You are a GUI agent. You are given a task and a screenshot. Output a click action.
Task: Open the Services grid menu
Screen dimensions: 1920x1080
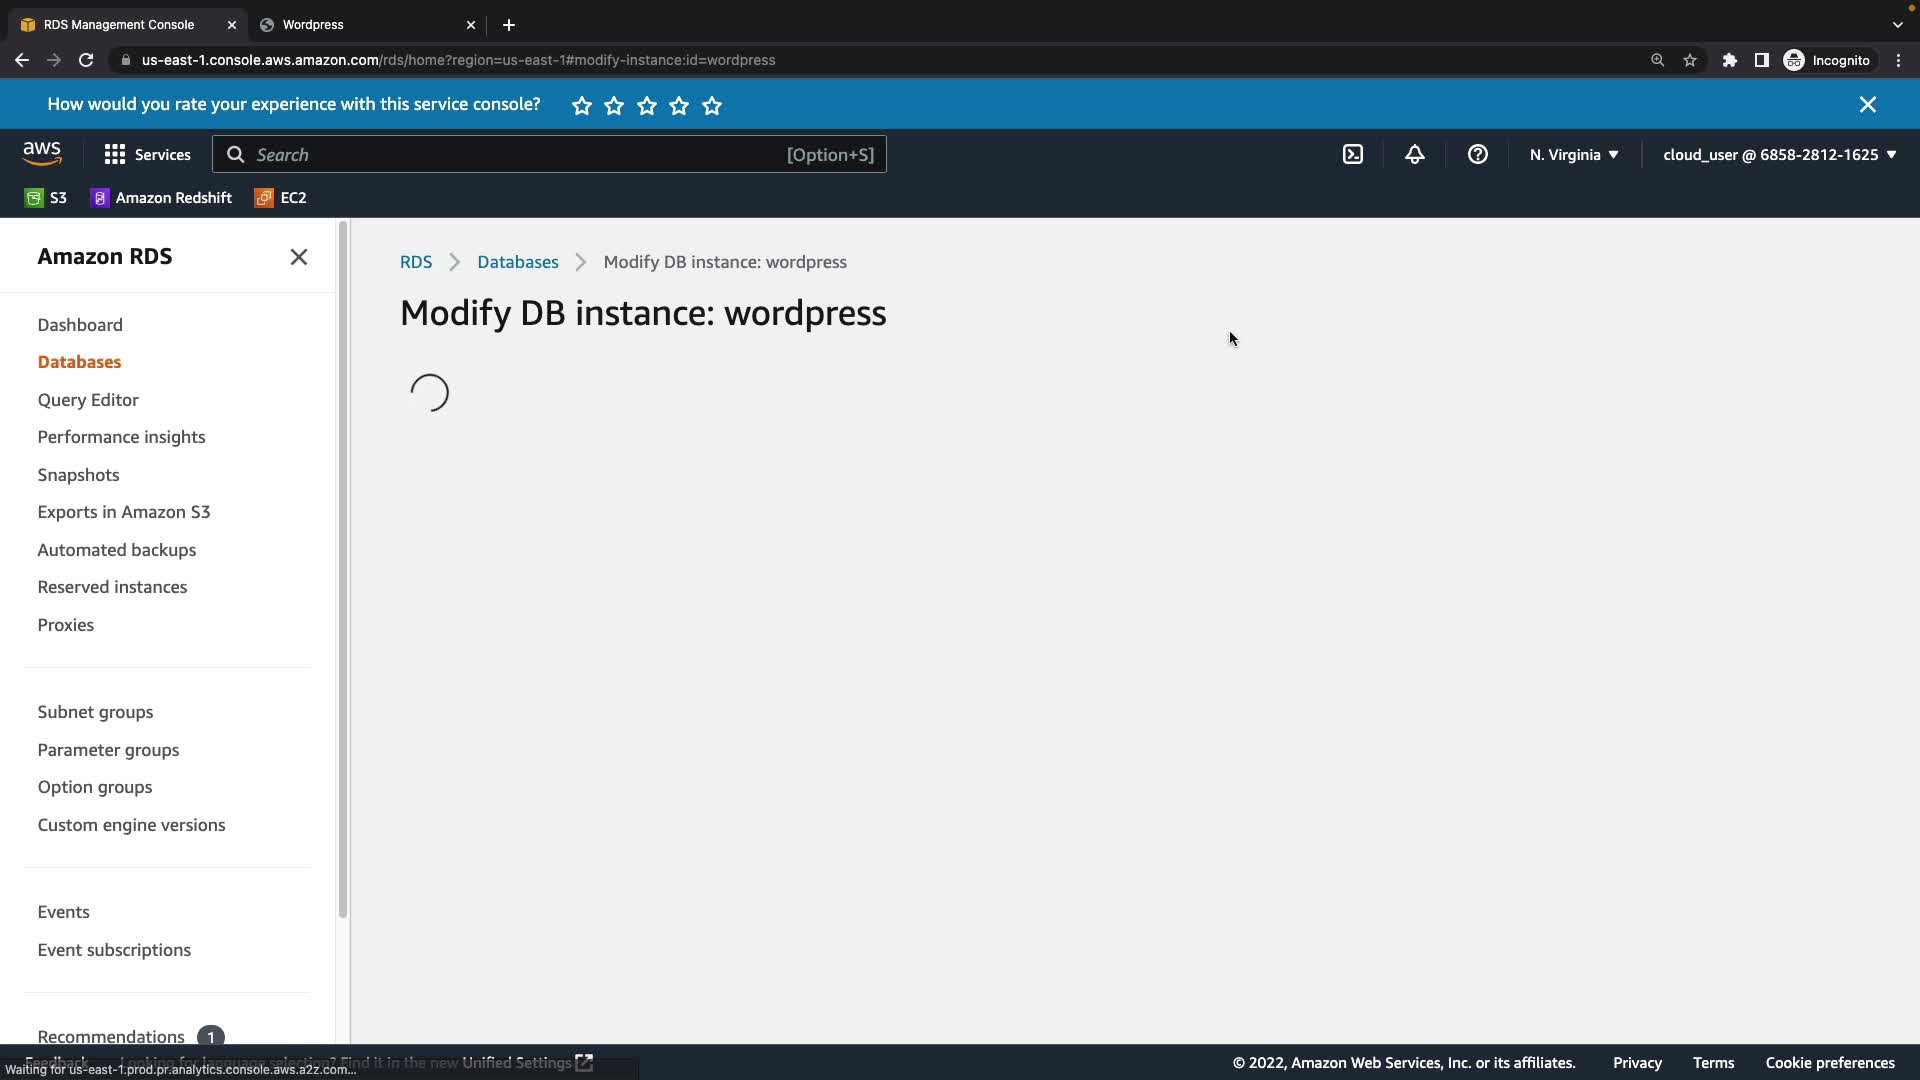147,155
